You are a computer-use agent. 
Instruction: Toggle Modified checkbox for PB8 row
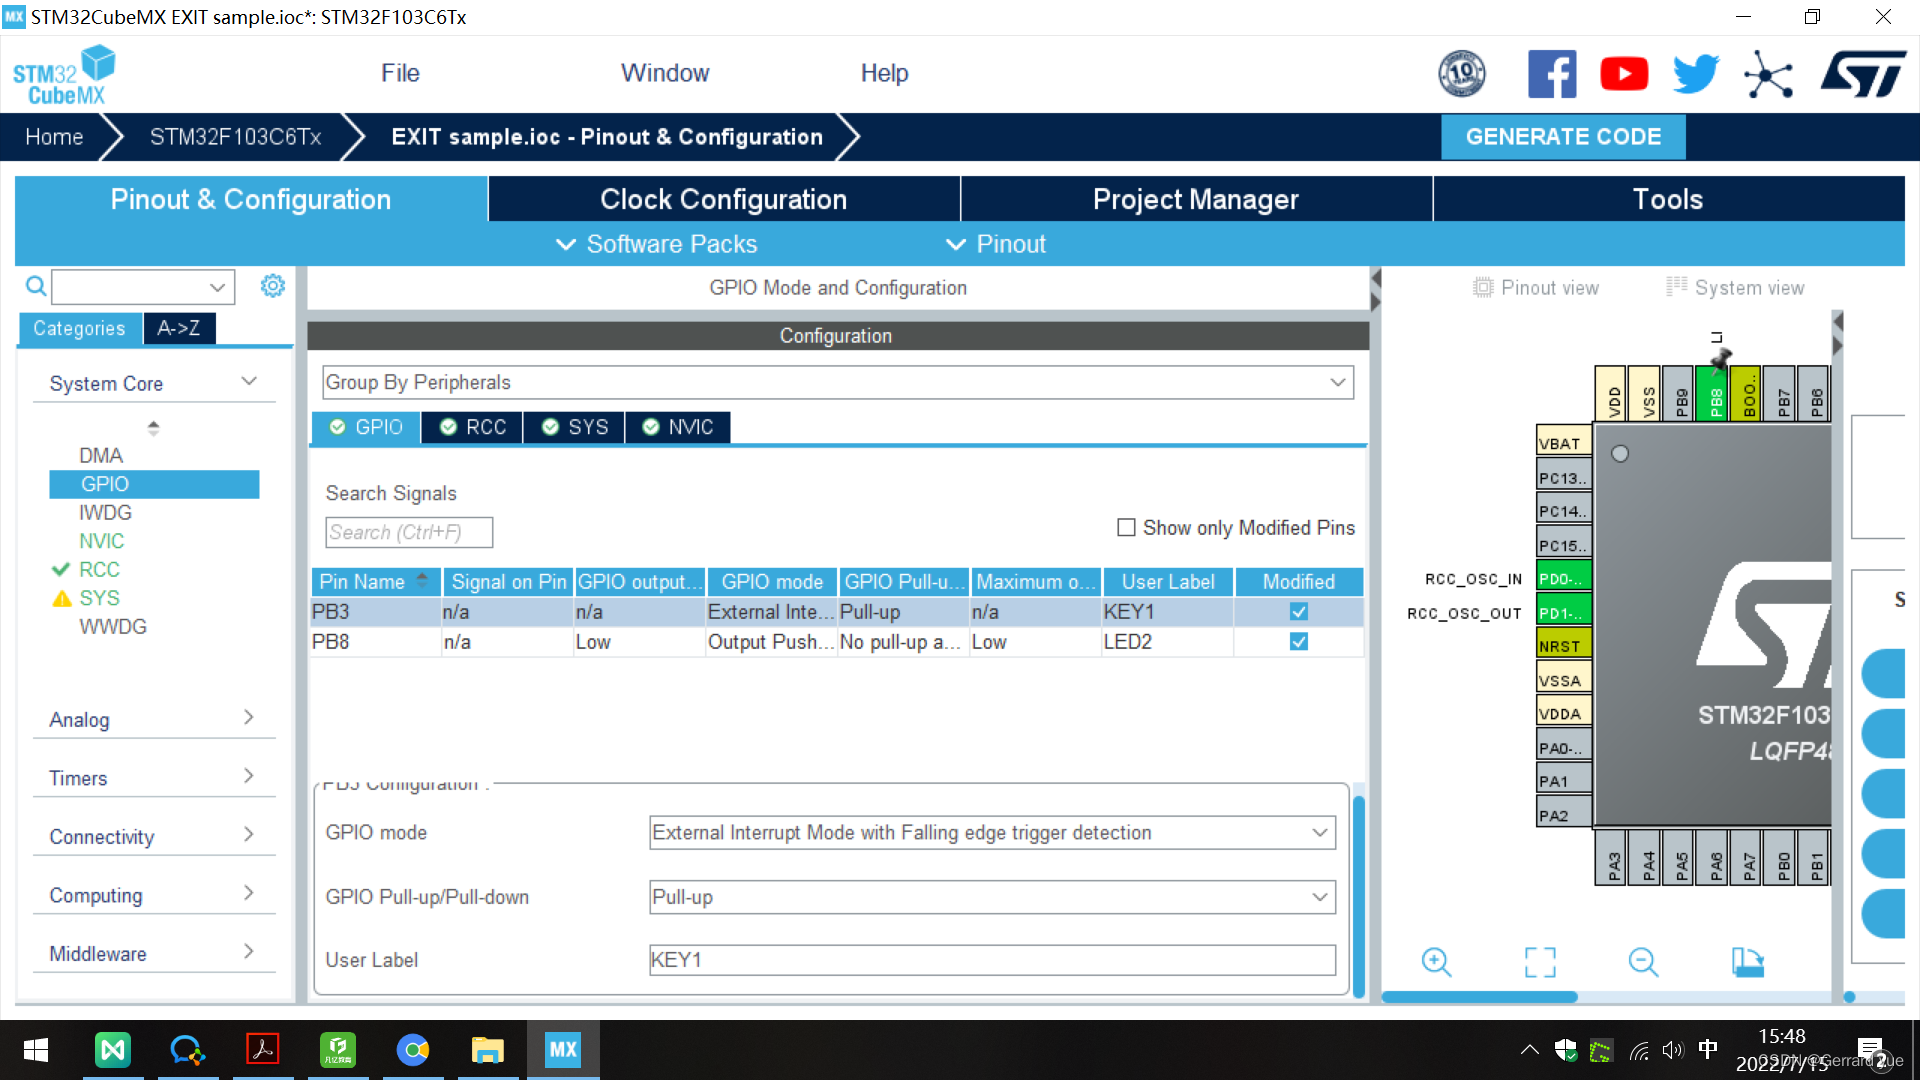[1298, 642]
